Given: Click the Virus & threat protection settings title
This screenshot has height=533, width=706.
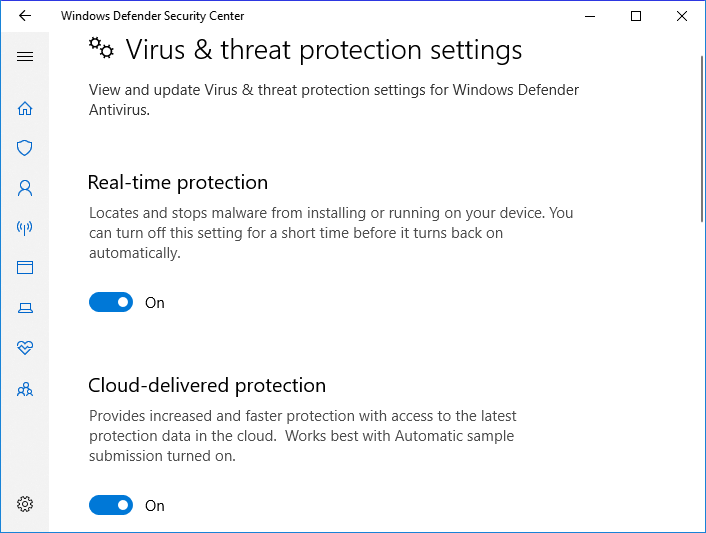Looking at the screenshot, I should [323, 50].
